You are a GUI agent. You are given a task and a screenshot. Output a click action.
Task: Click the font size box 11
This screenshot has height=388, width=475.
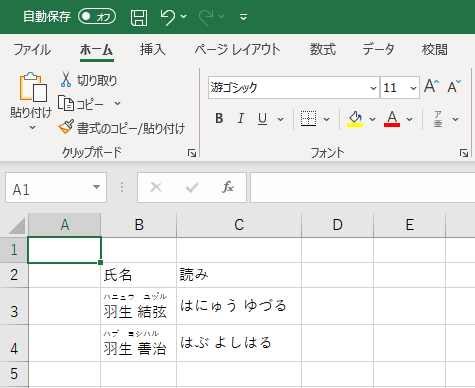tap(395, 88)
